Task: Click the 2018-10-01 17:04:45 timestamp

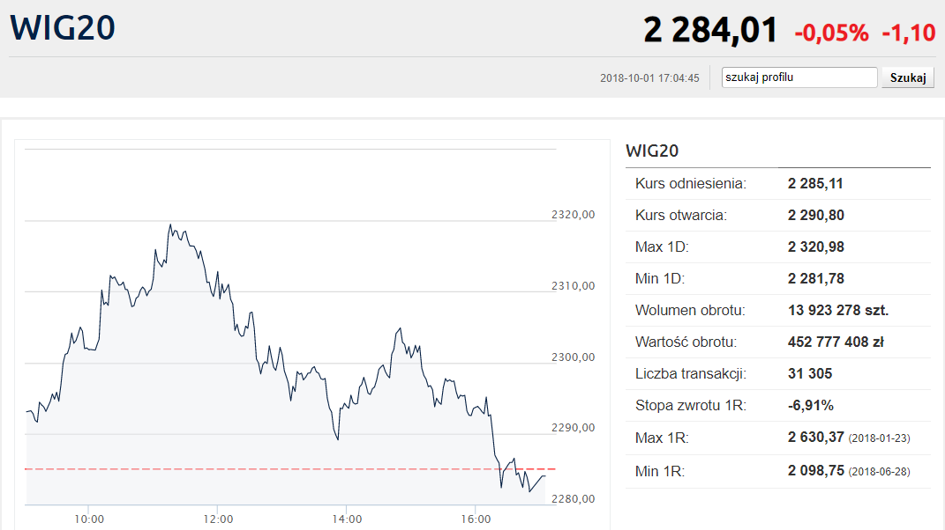Action: 649,78
